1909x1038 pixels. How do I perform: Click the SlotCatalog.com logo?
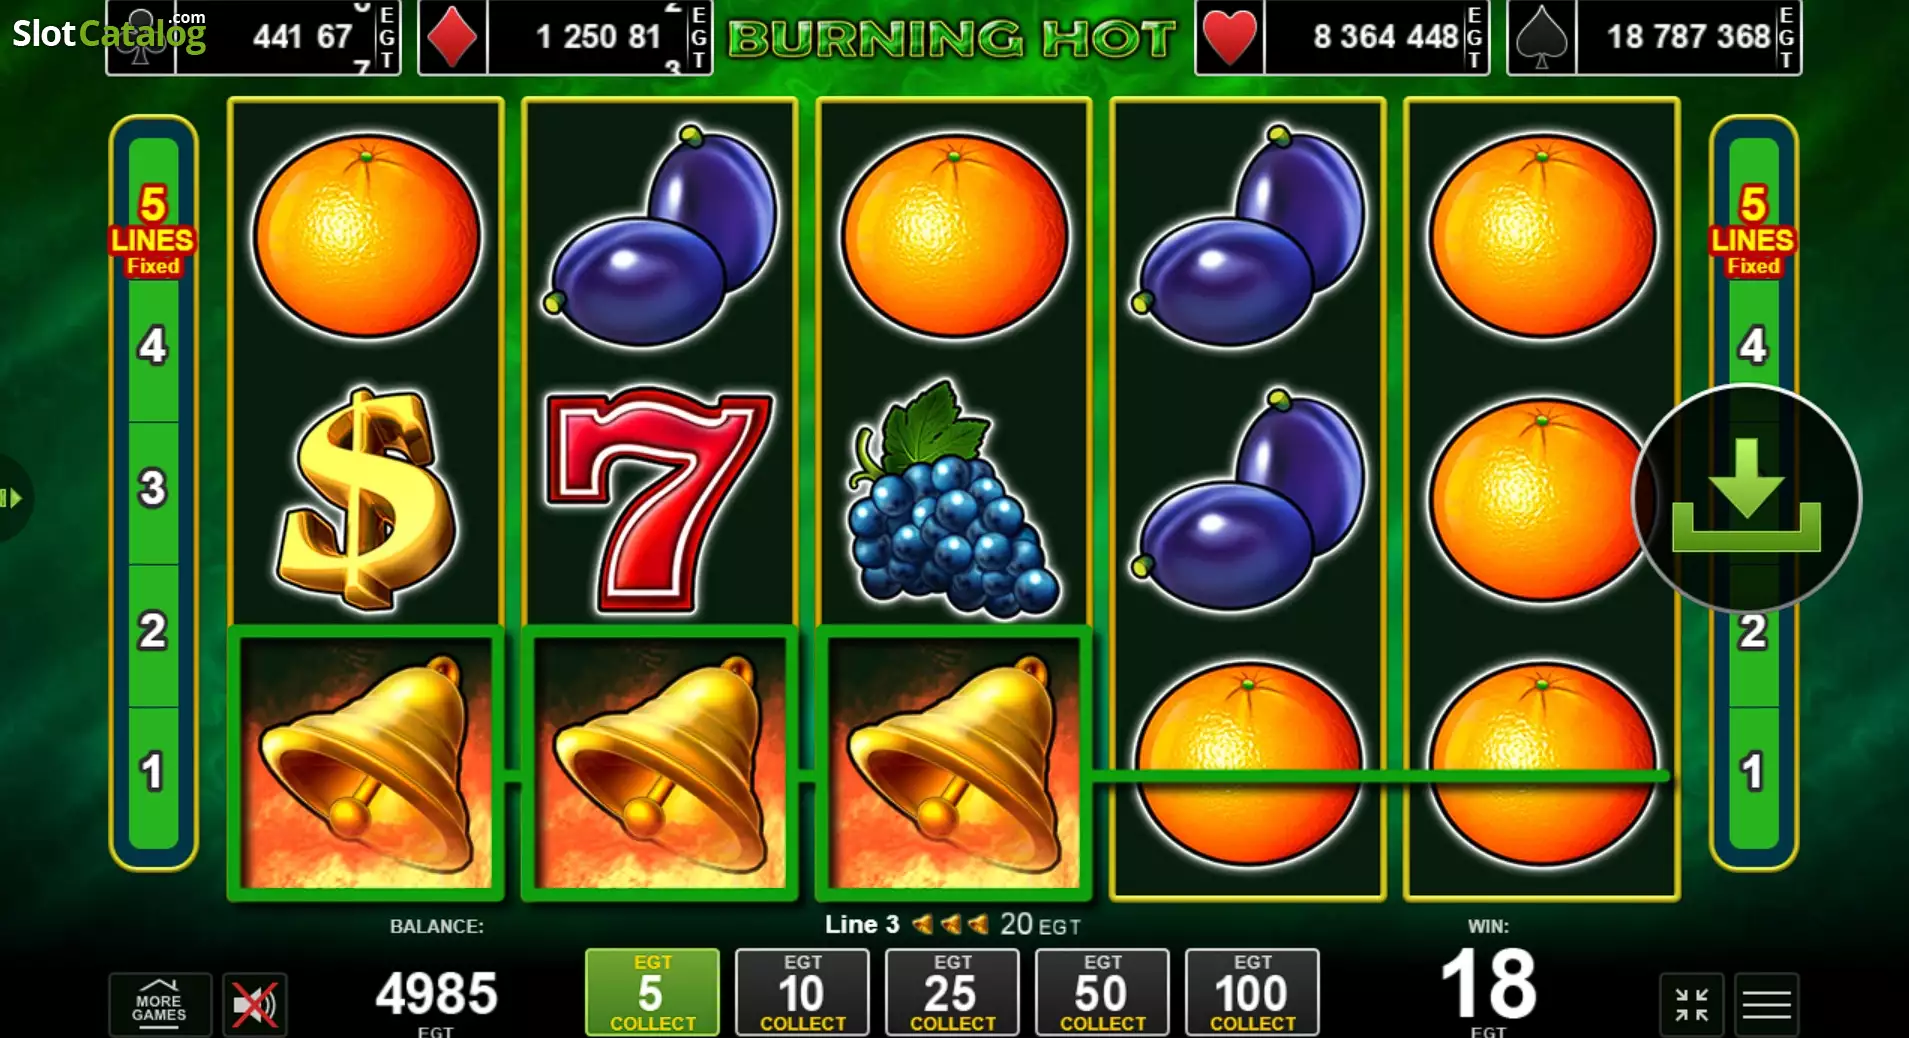tap(109, 32)
